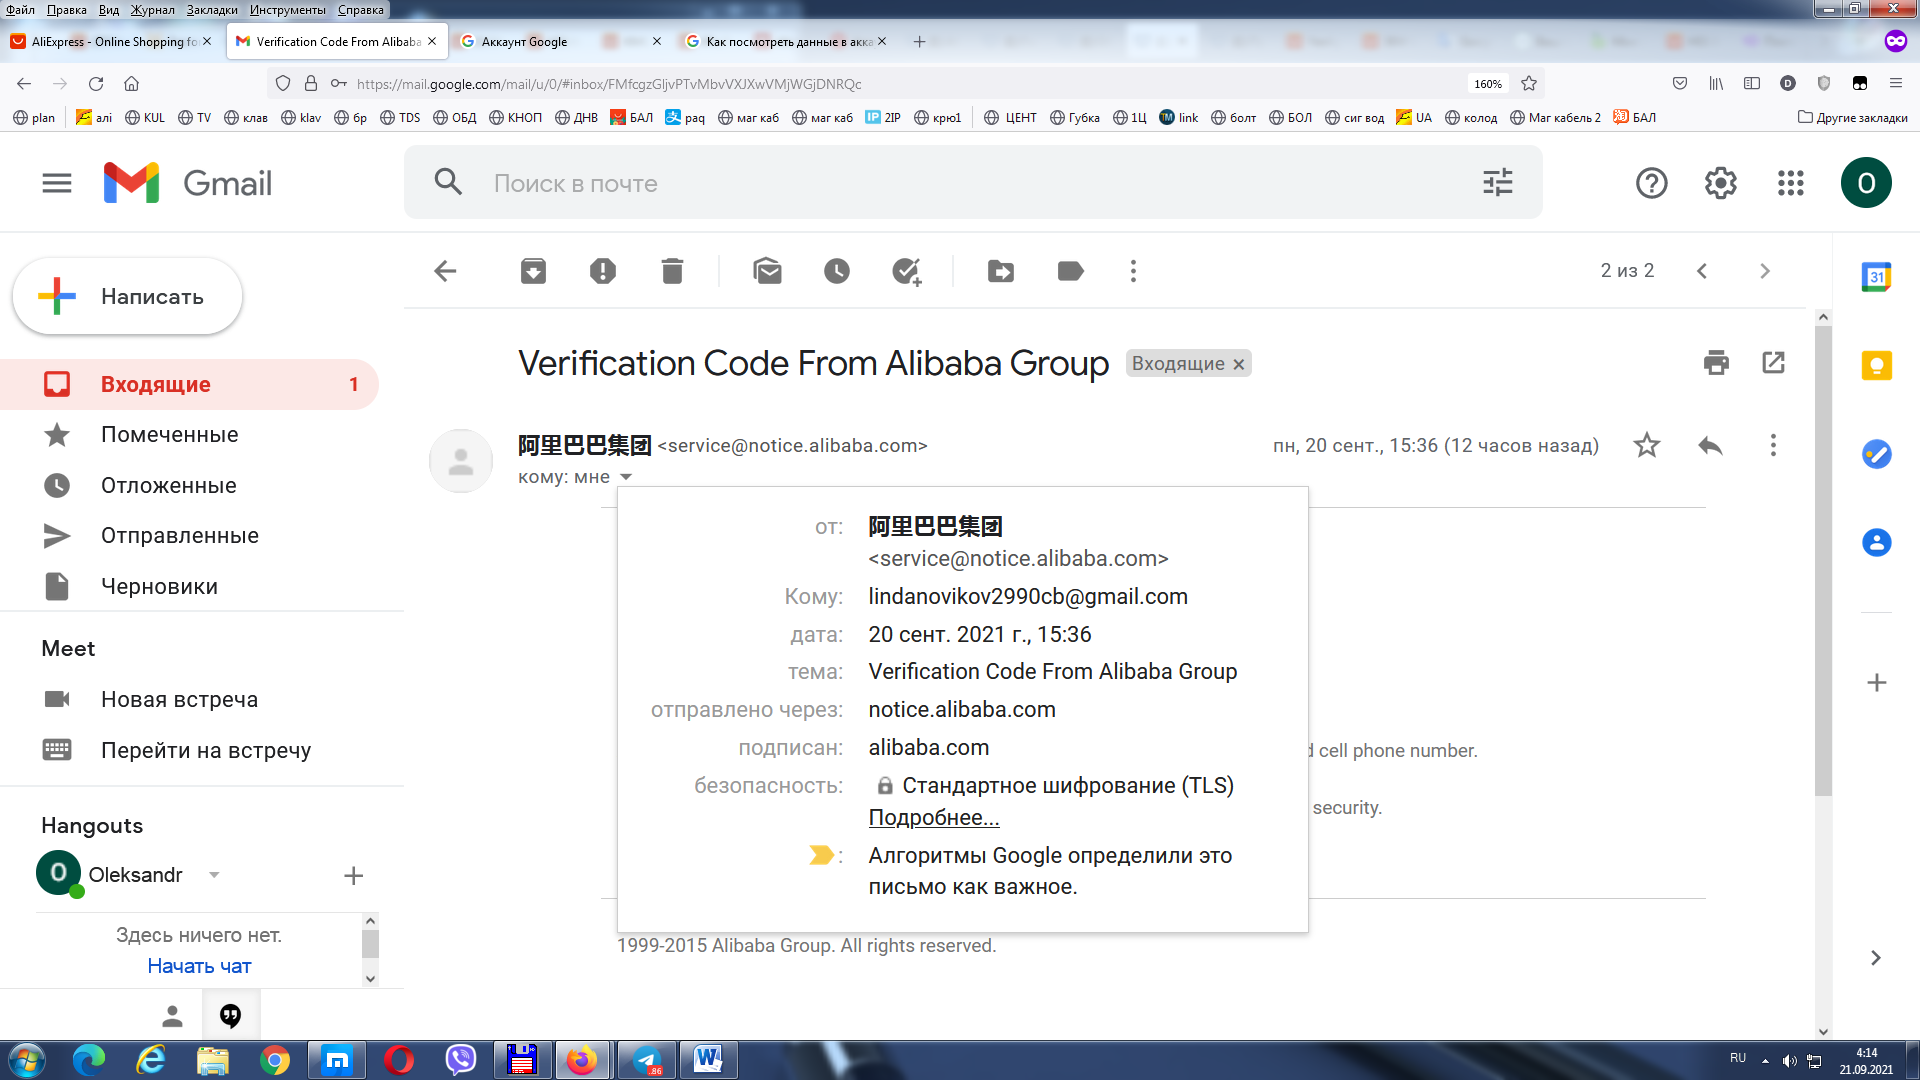
Task: Open Telegram from Windows taskbar
Action: 647,1060
